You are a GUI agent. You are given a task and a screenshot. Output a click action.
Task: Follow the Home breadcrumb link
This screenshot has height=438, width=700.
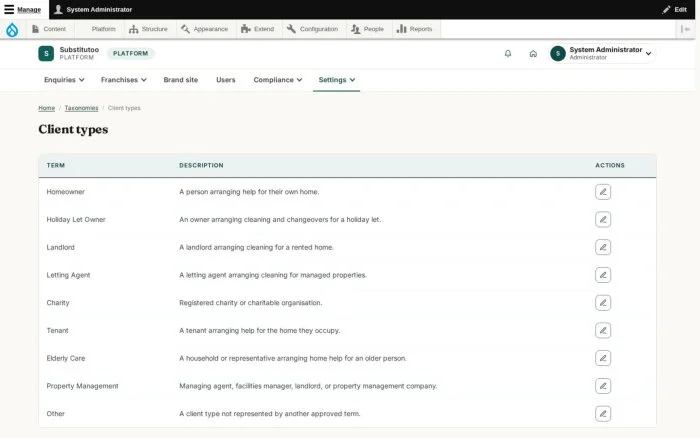46,108
